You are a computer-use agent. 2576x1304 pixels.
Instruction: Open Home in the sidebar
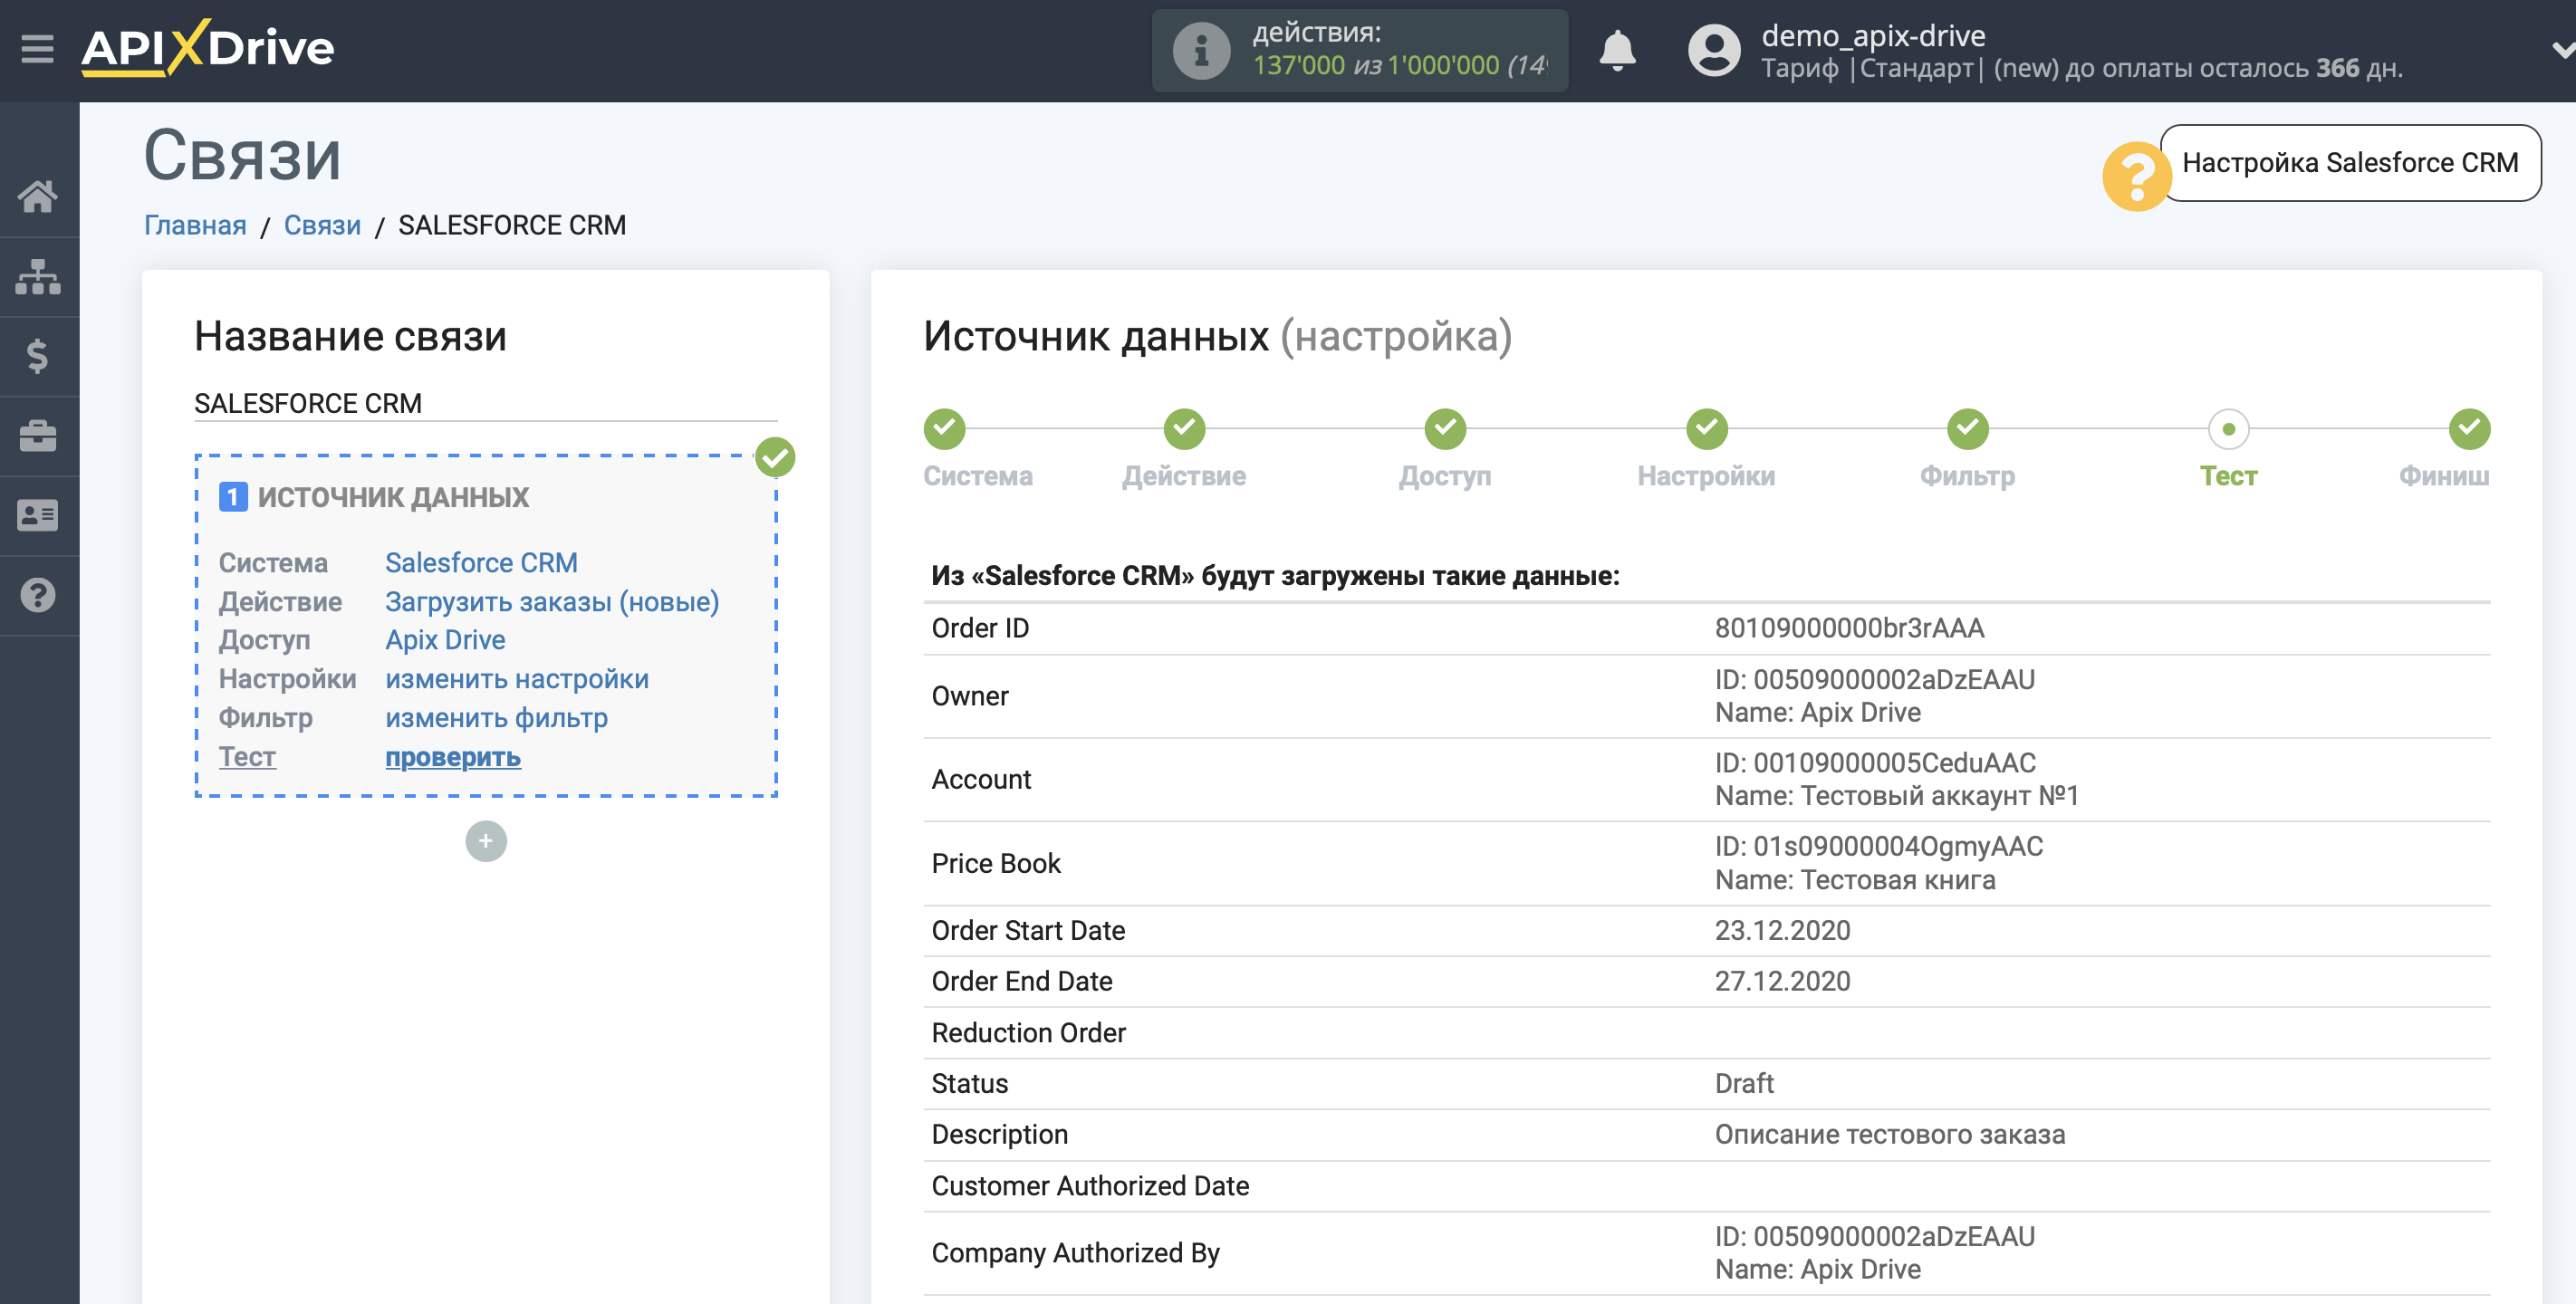[x=38, y=197]
